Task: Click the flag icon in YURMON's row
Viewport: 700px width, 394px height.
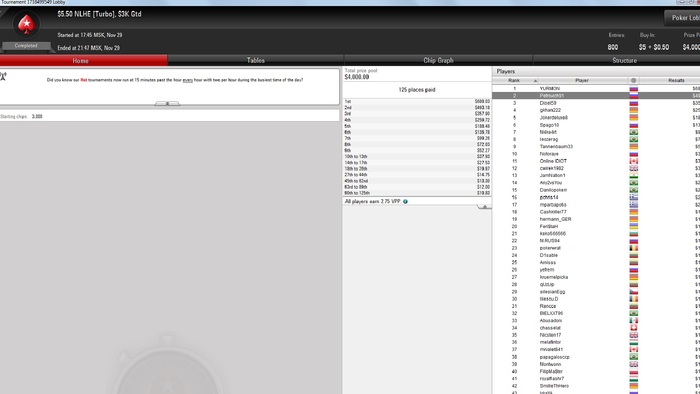Action: coord(633,89)
